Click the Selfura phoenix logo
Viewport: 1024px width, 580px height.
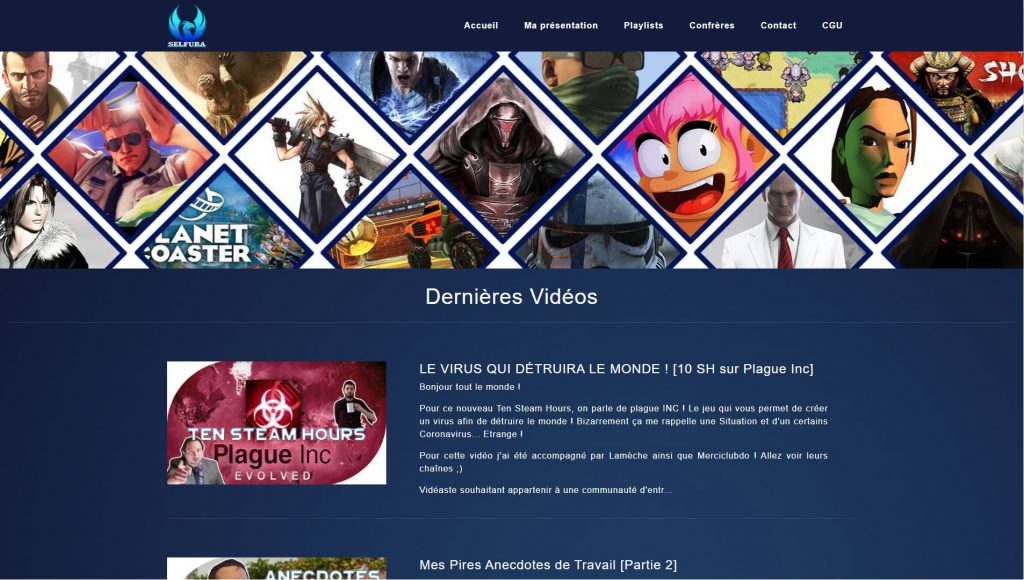[x=187, y=26]
